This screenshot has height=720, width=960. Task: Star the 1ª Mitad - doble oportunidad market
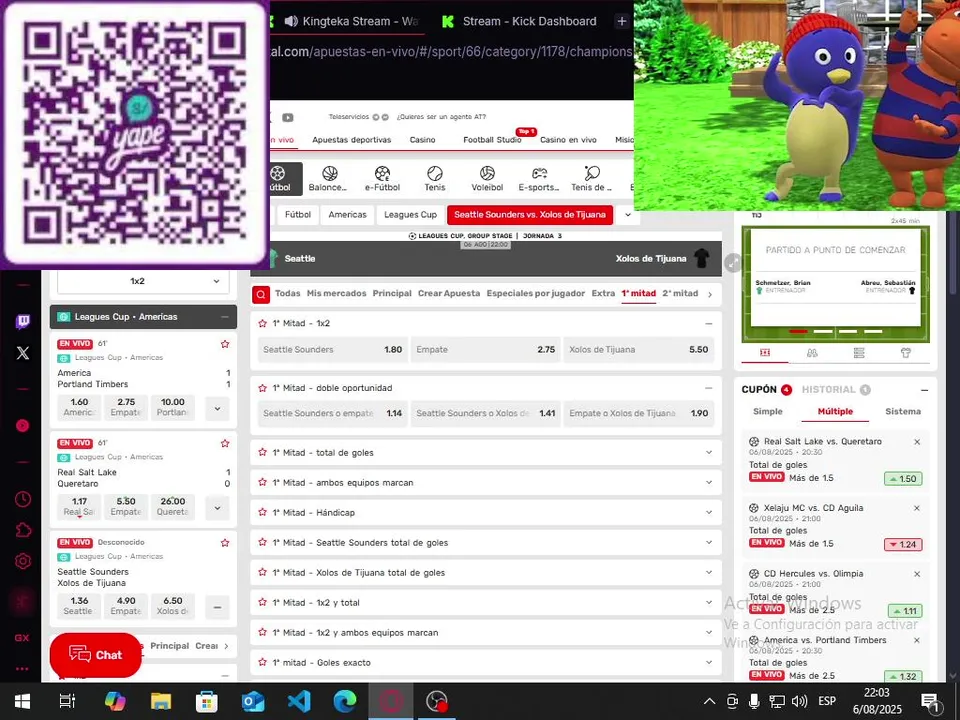coord(263,388)
